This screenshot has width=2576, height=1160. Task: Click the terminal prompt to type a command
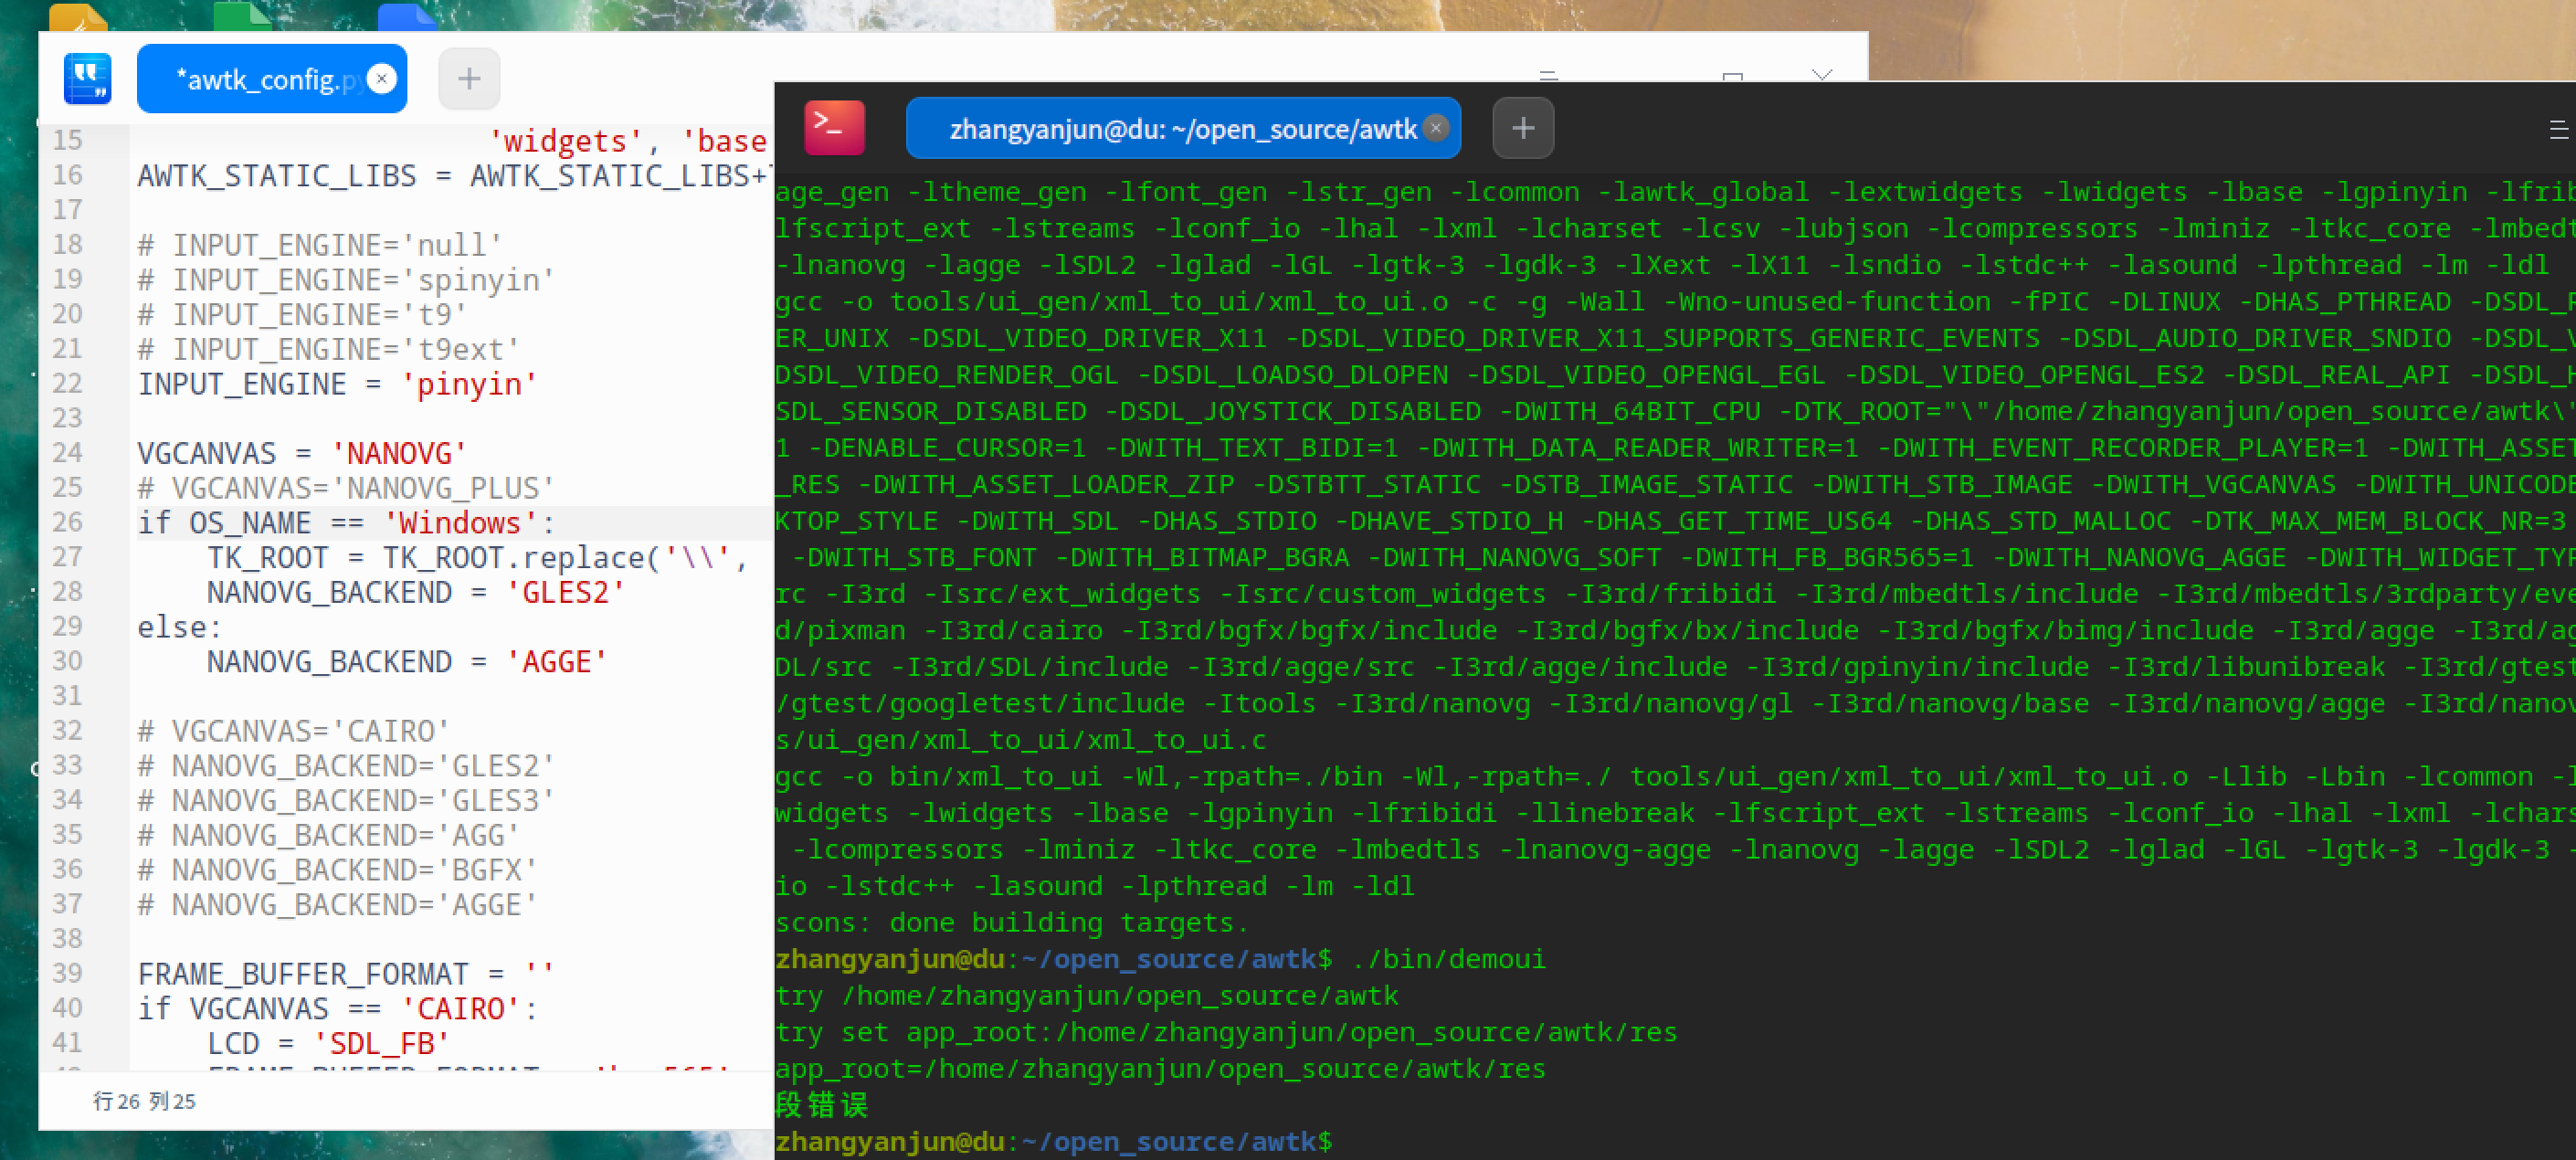[x=1400, y=1141]
